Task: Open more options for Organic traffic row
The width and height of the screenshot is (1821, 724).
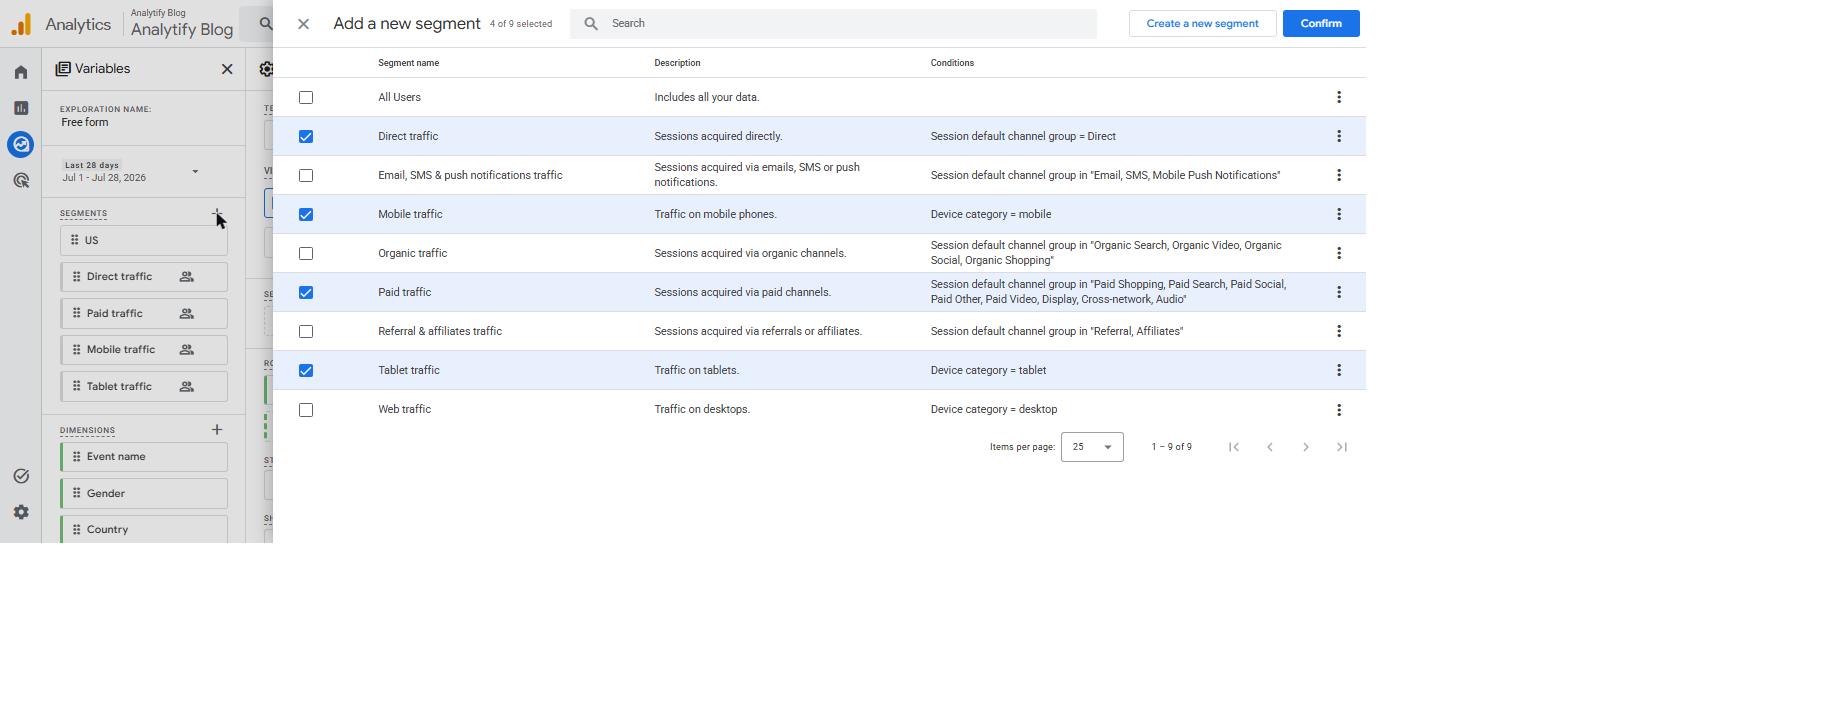Action: coord(1339,253)
